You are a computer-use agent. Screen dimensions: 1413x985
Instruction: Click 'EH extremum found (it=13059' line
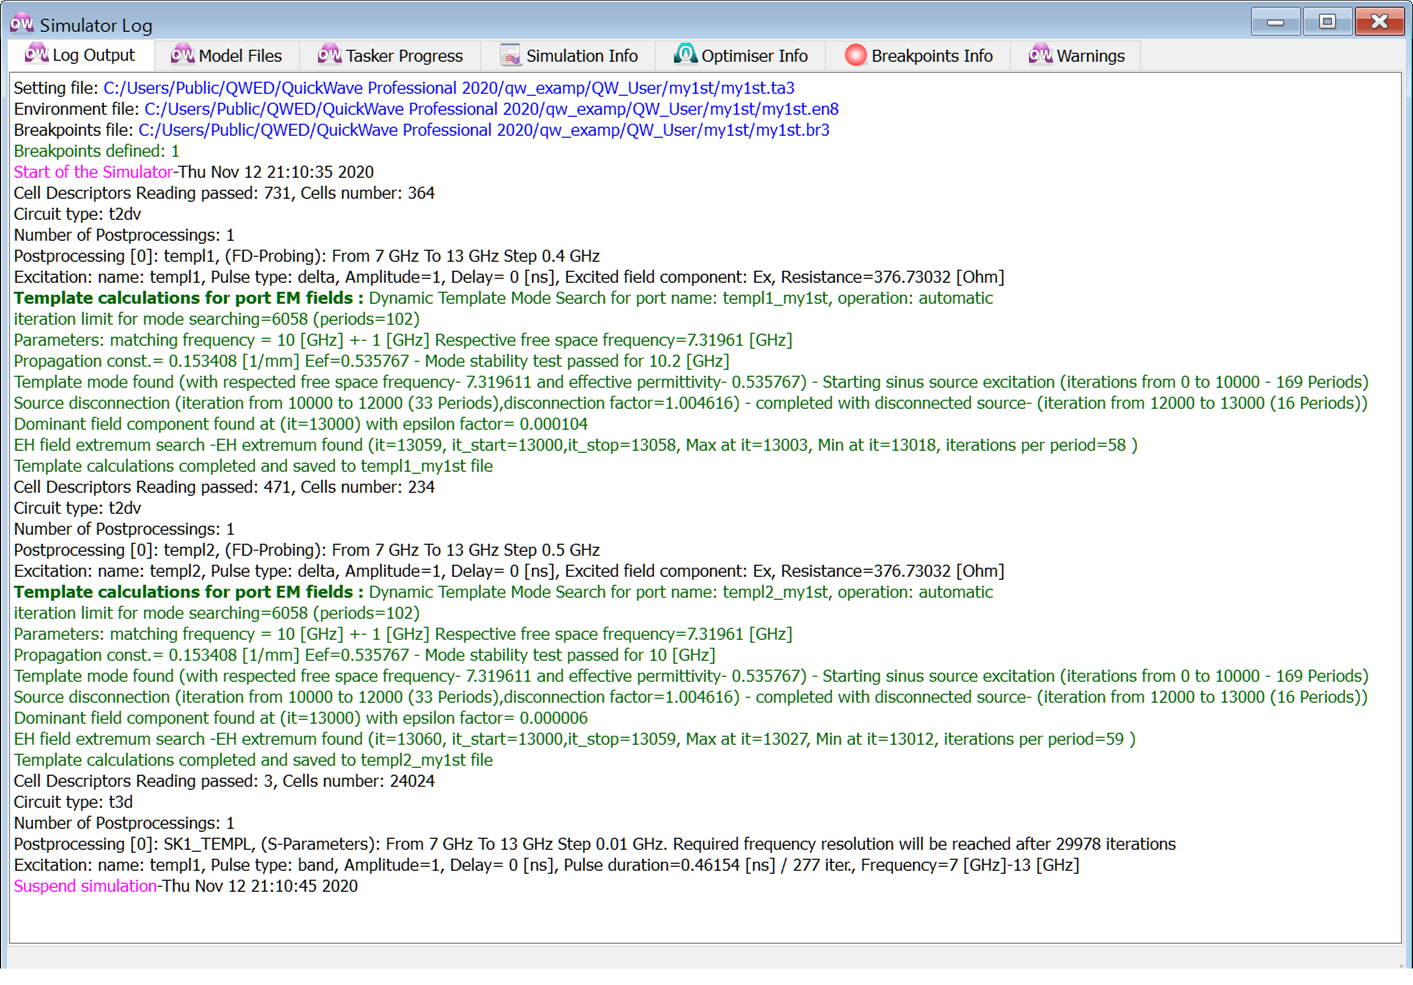(x=576, y=445)
